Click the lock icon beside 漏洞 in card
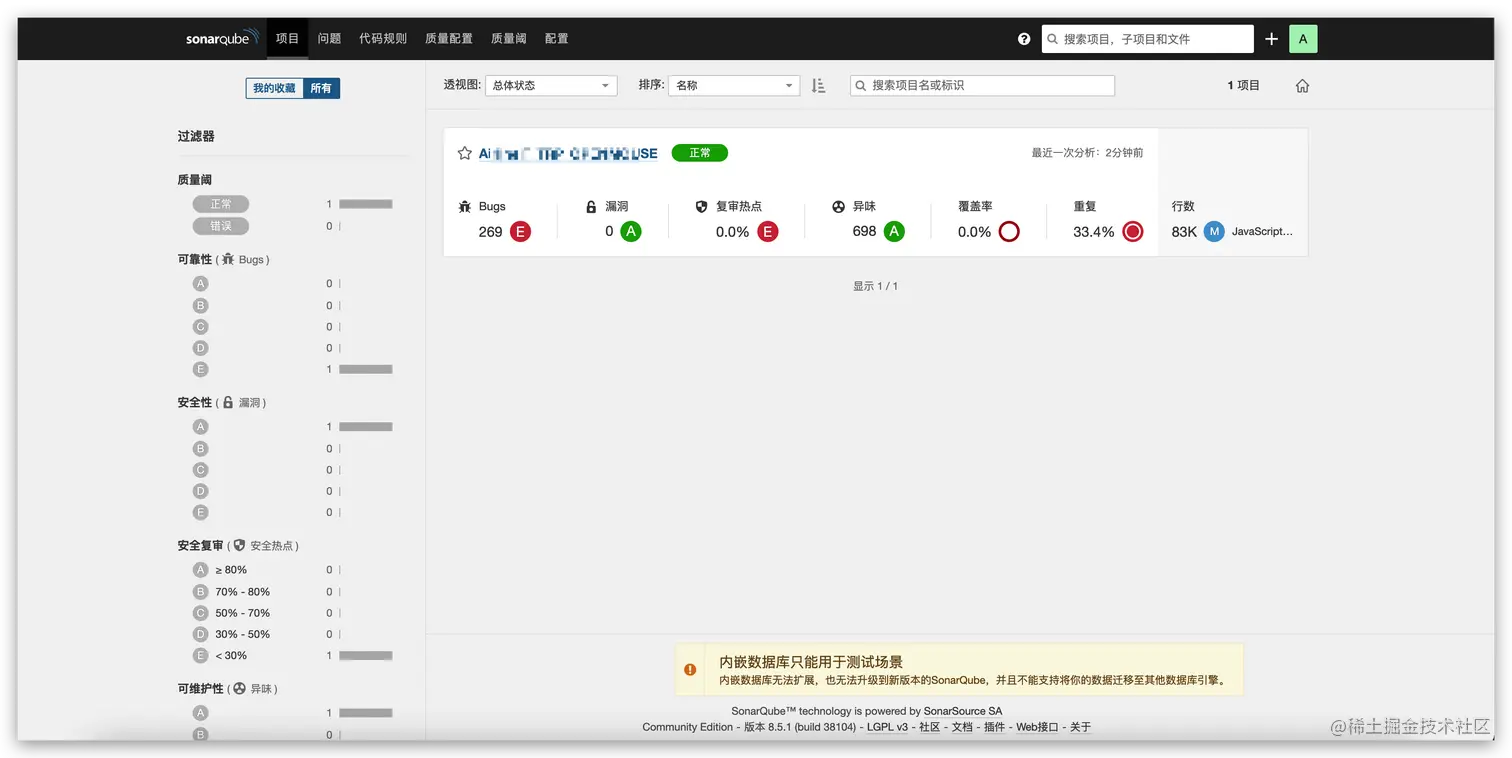The height and width of the screenshot is (758, 1512). coord(591,207)
